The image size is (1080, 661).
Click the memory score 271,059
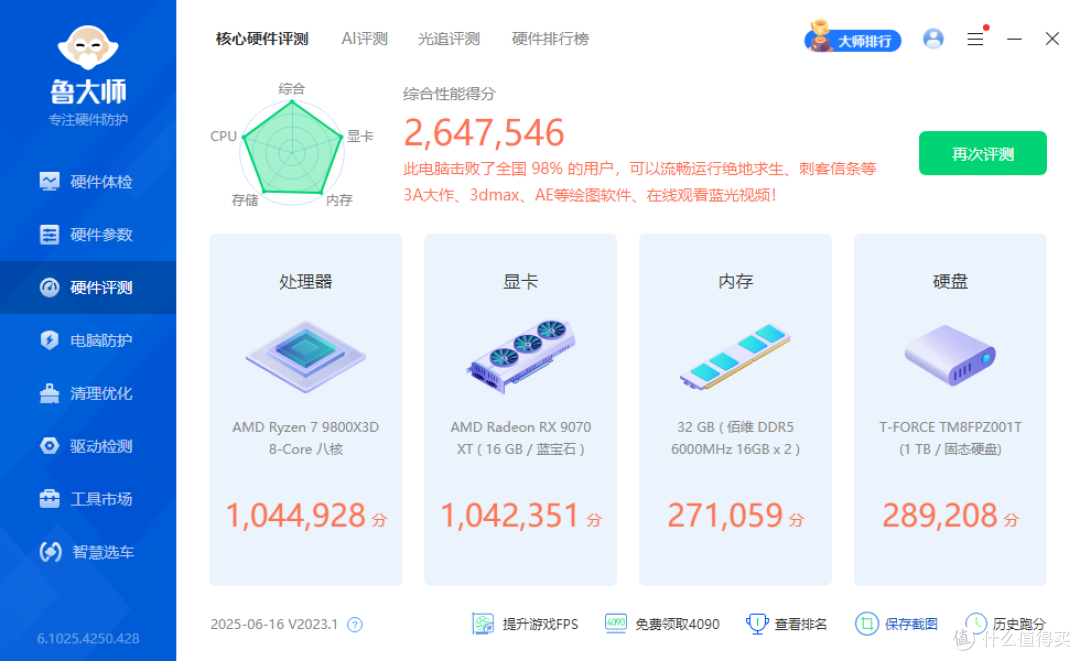(x=725, y=516)
